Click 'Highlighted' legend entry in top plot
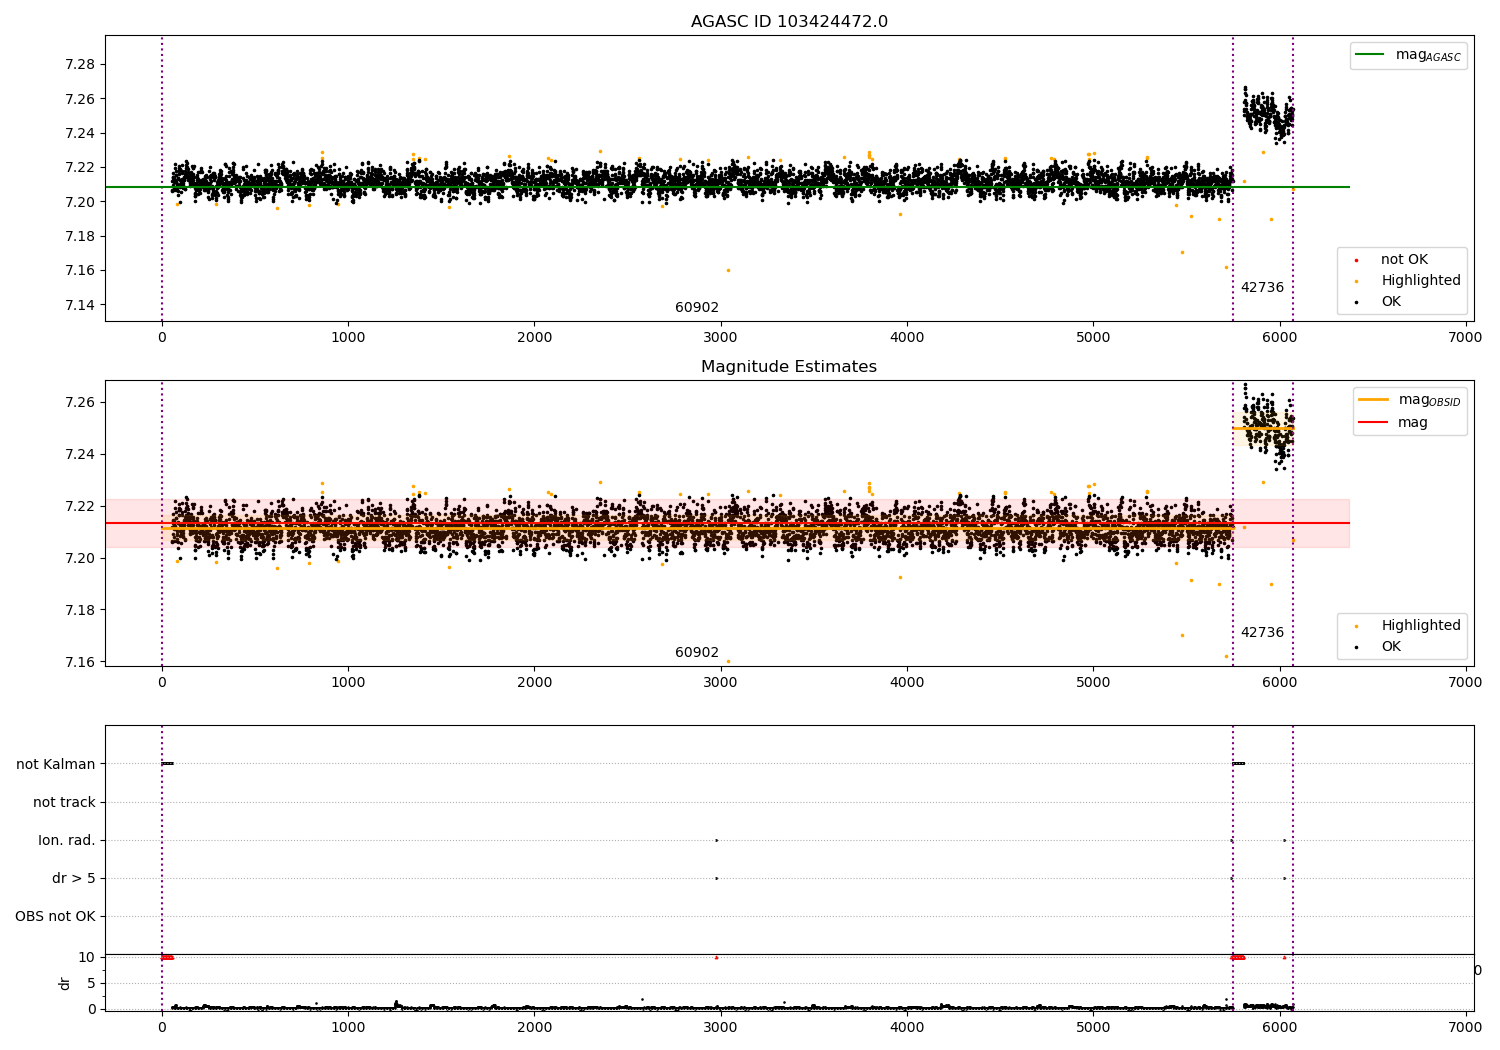This screenshot has height=1050, width=1500. click(x=1420, y=281)
